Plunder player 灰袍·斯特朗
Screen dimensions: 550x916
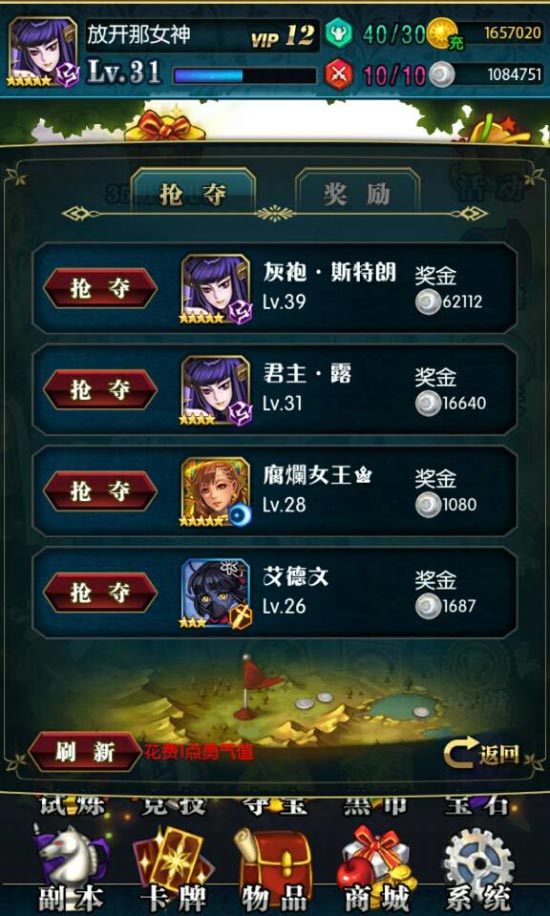click(x=101, y=288)
